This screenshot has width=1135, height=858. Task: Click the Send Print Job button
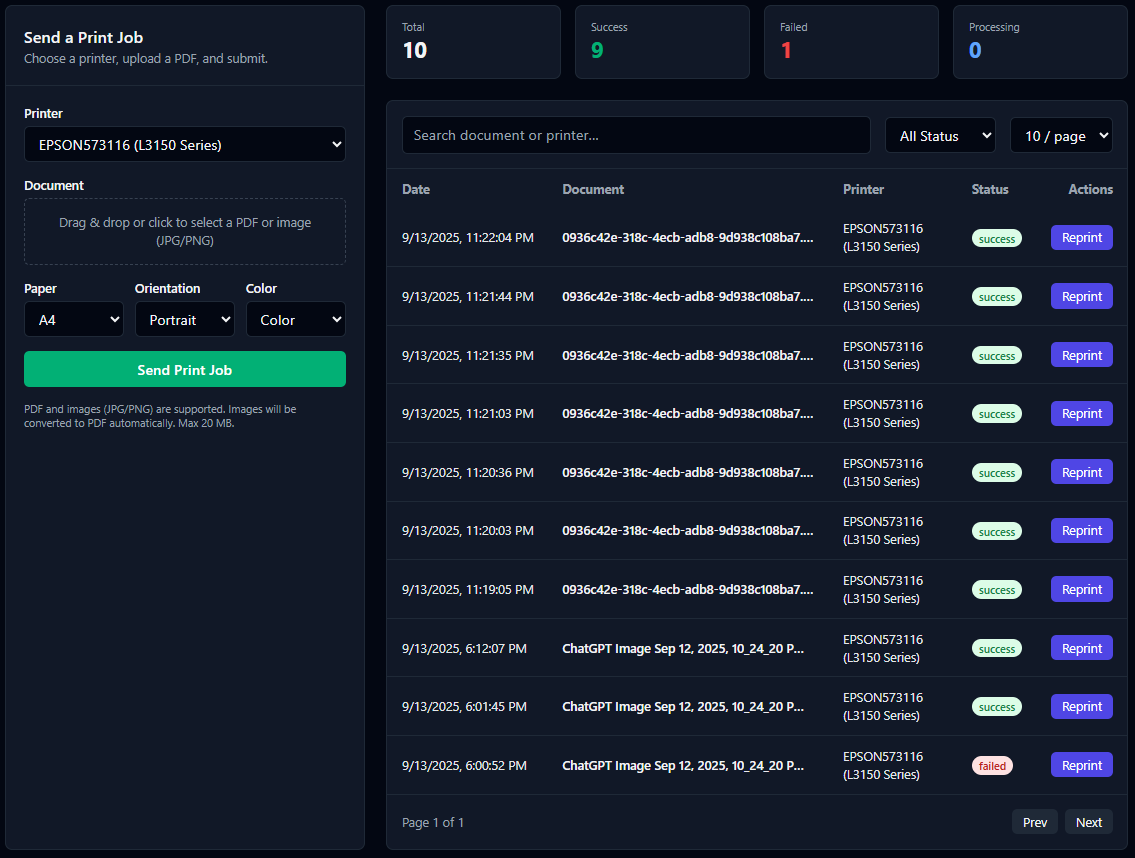click(184, 369)
